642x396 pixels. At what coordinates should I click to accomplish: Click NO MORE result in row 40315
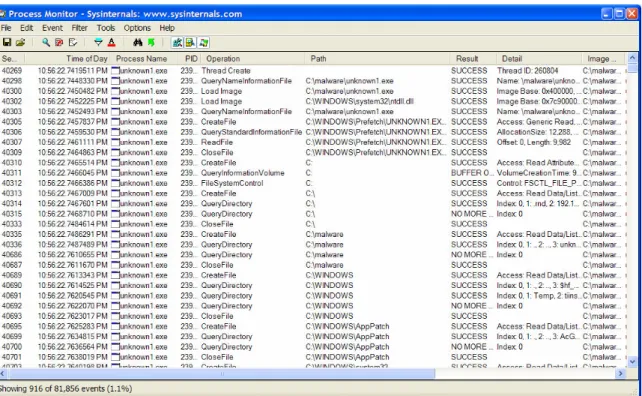[472, 214]
